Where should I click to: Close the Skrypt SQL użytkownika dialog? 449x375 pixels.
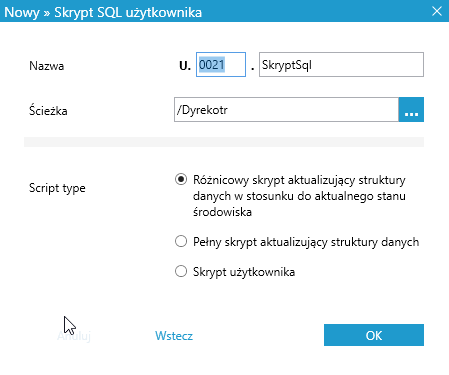click(x=437, y=11)
